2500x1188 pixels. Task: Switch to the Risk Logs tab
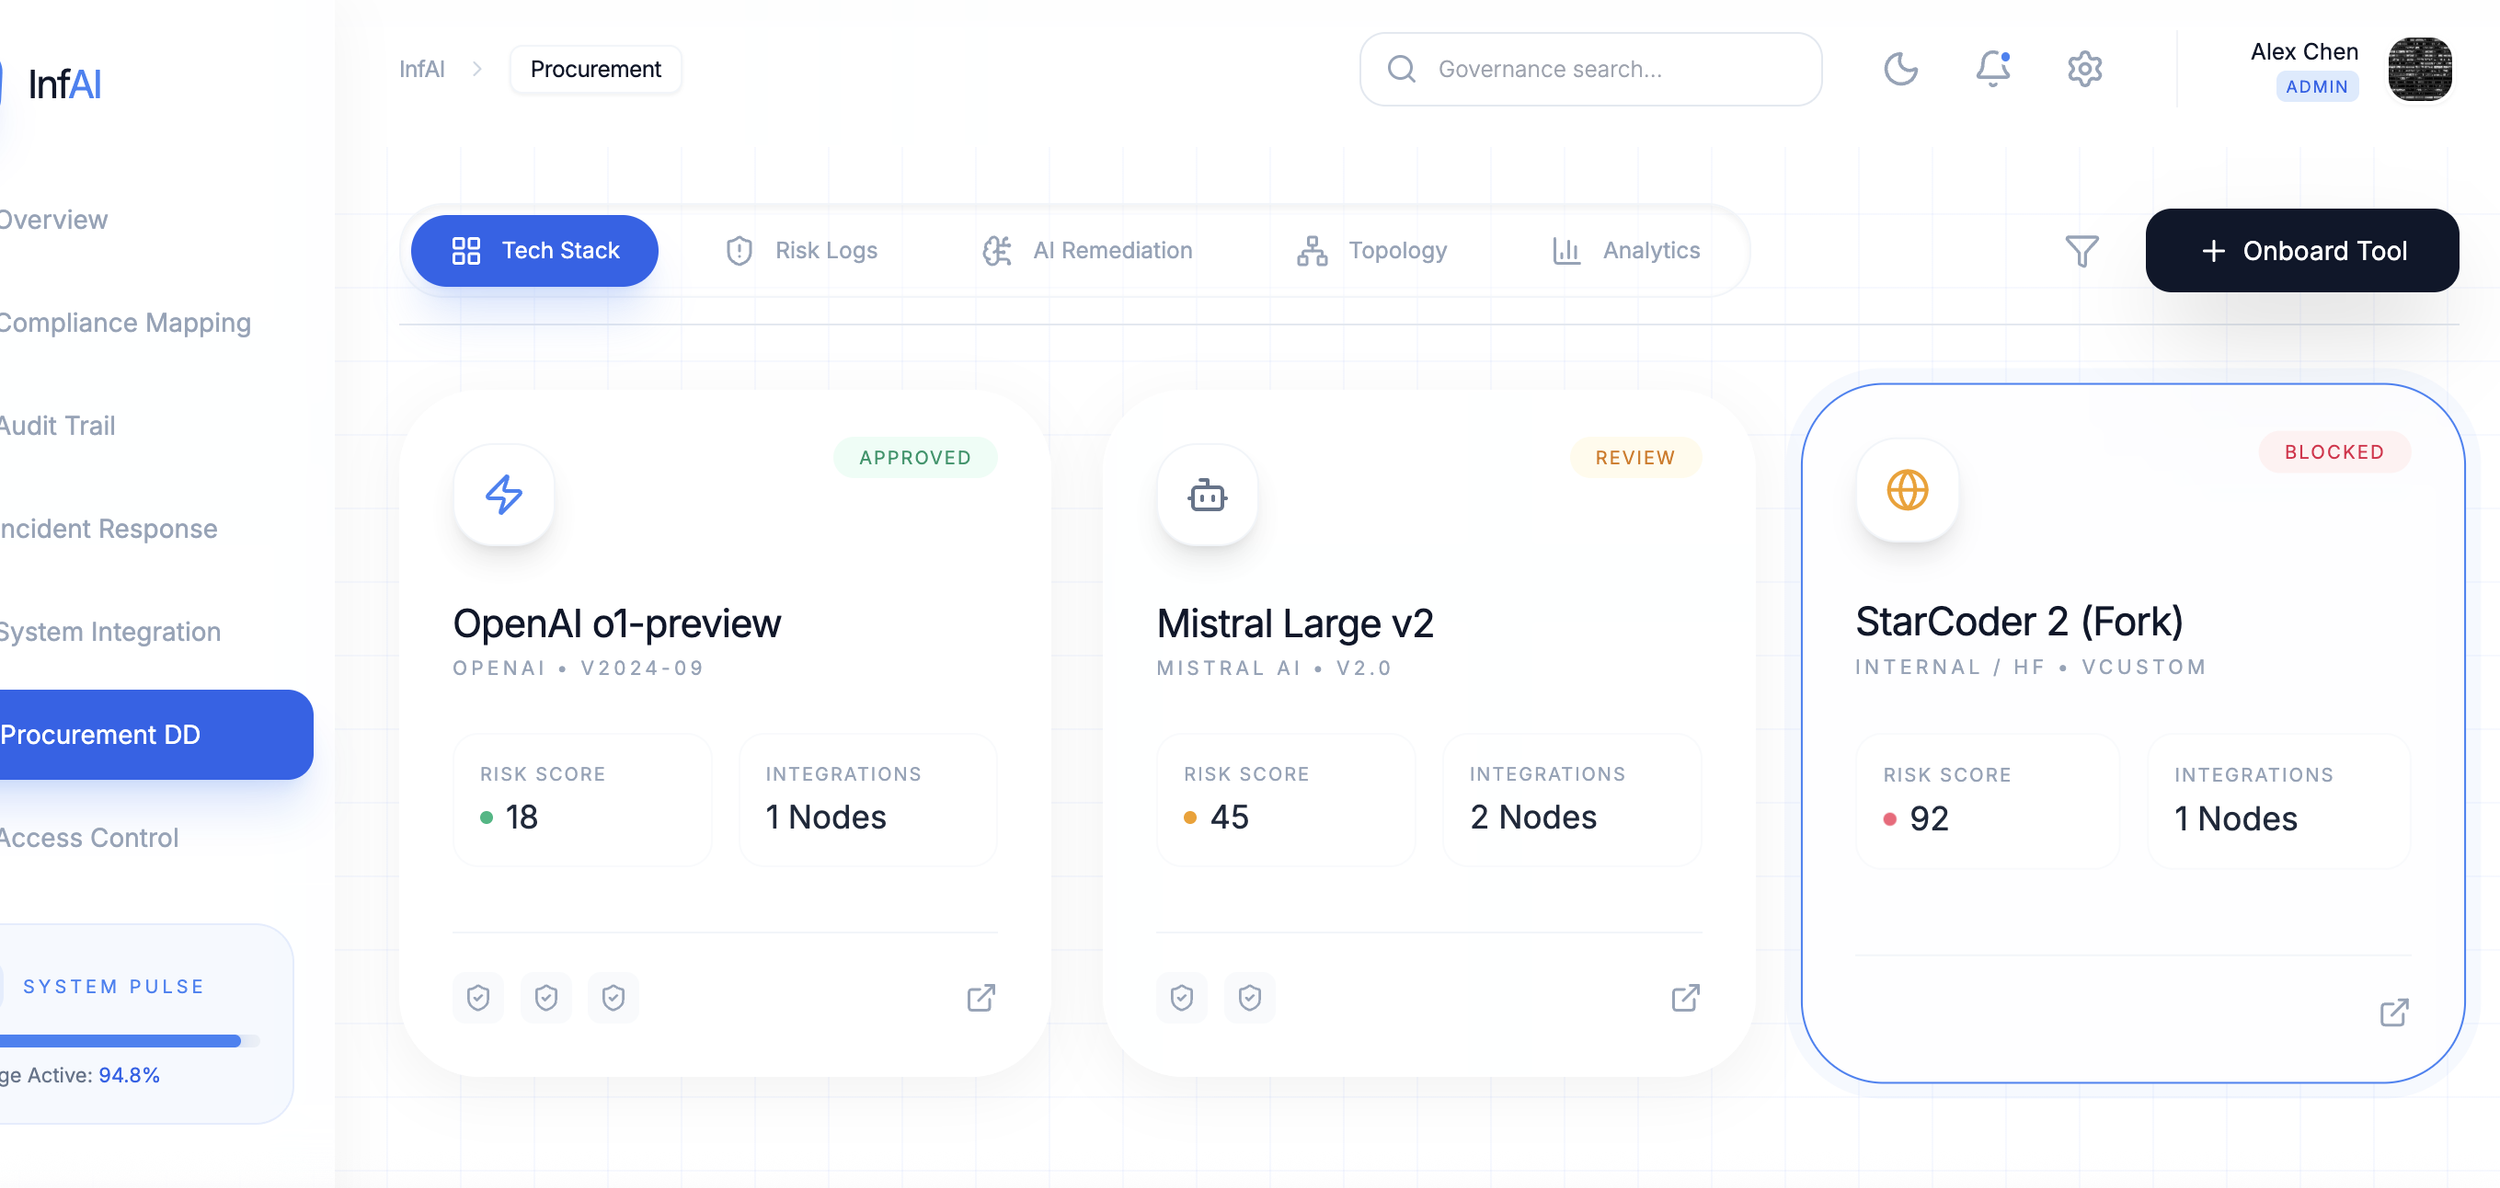click(802, 251)
